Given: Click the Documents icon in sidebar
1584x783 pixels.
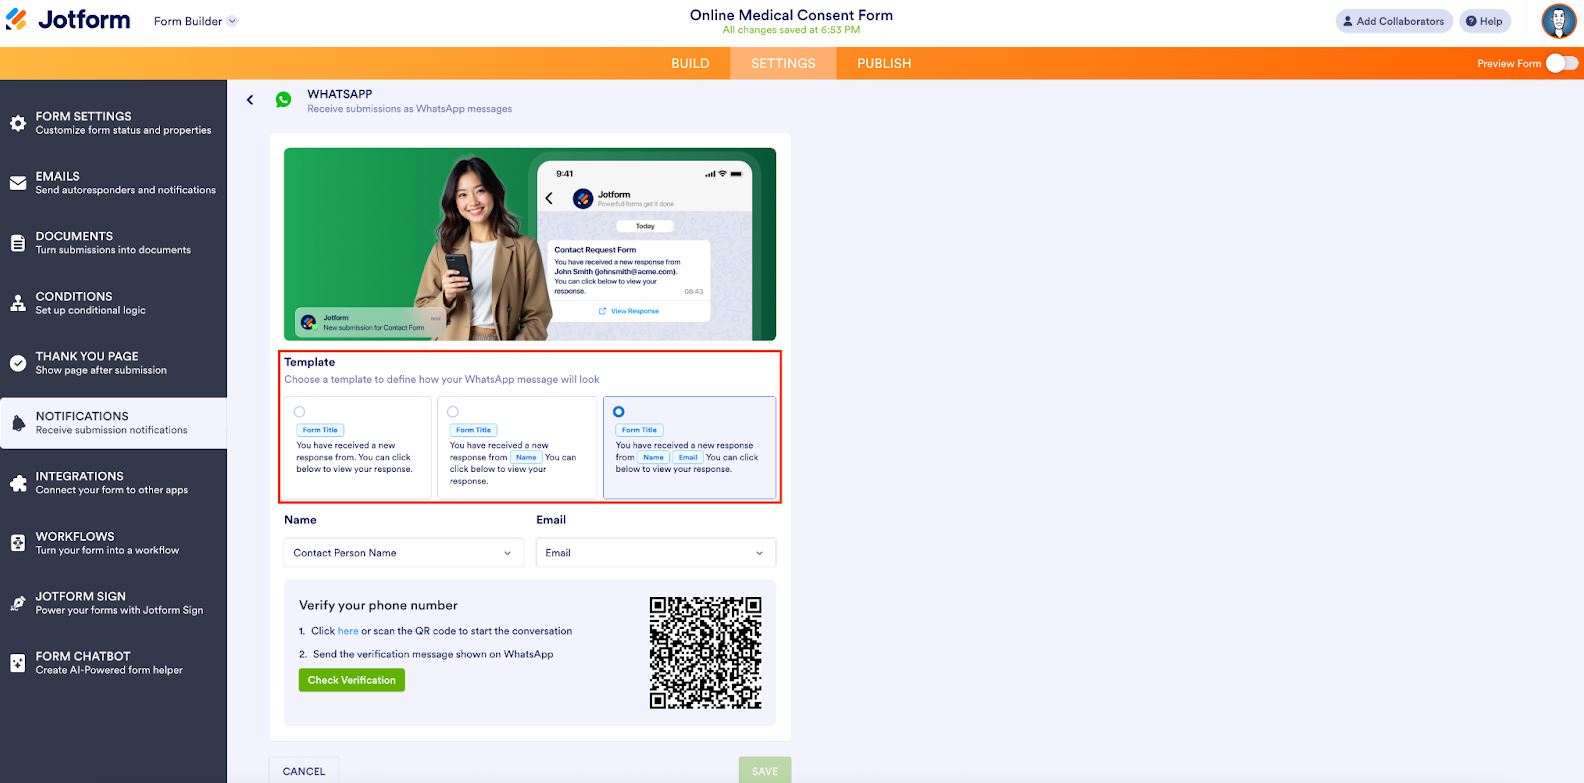Looking at the screenshot, I should point(18,243).
